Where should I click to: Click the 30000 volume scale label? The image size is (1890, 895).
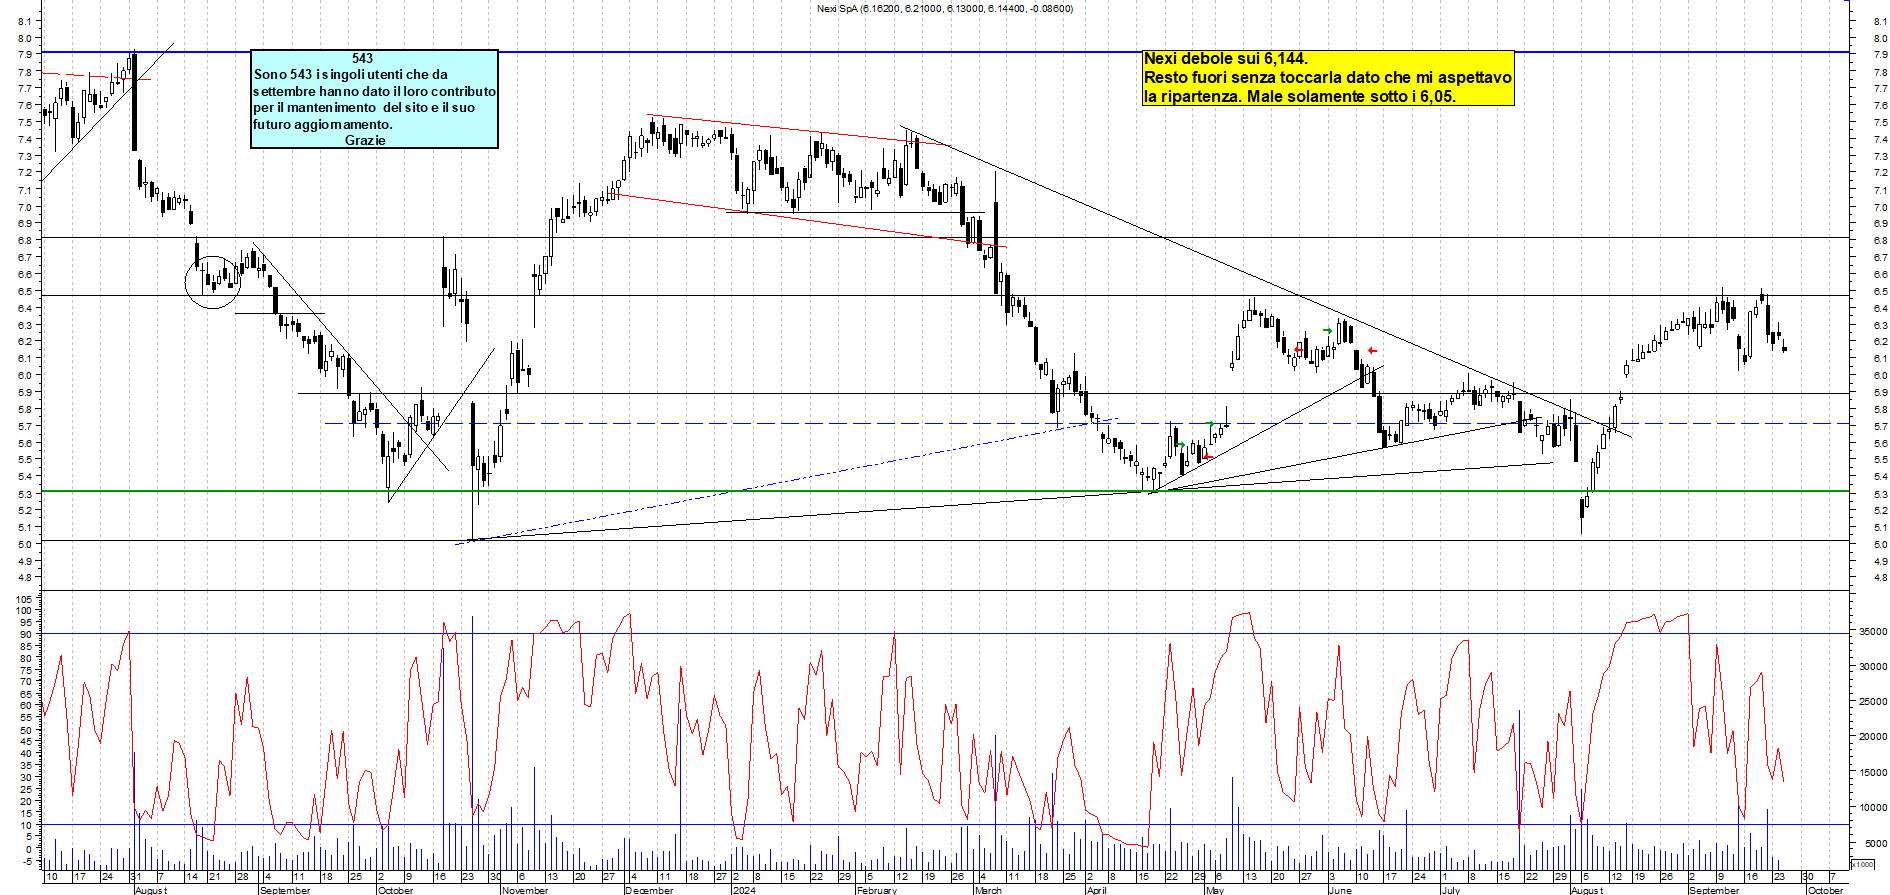[1872, 667]
